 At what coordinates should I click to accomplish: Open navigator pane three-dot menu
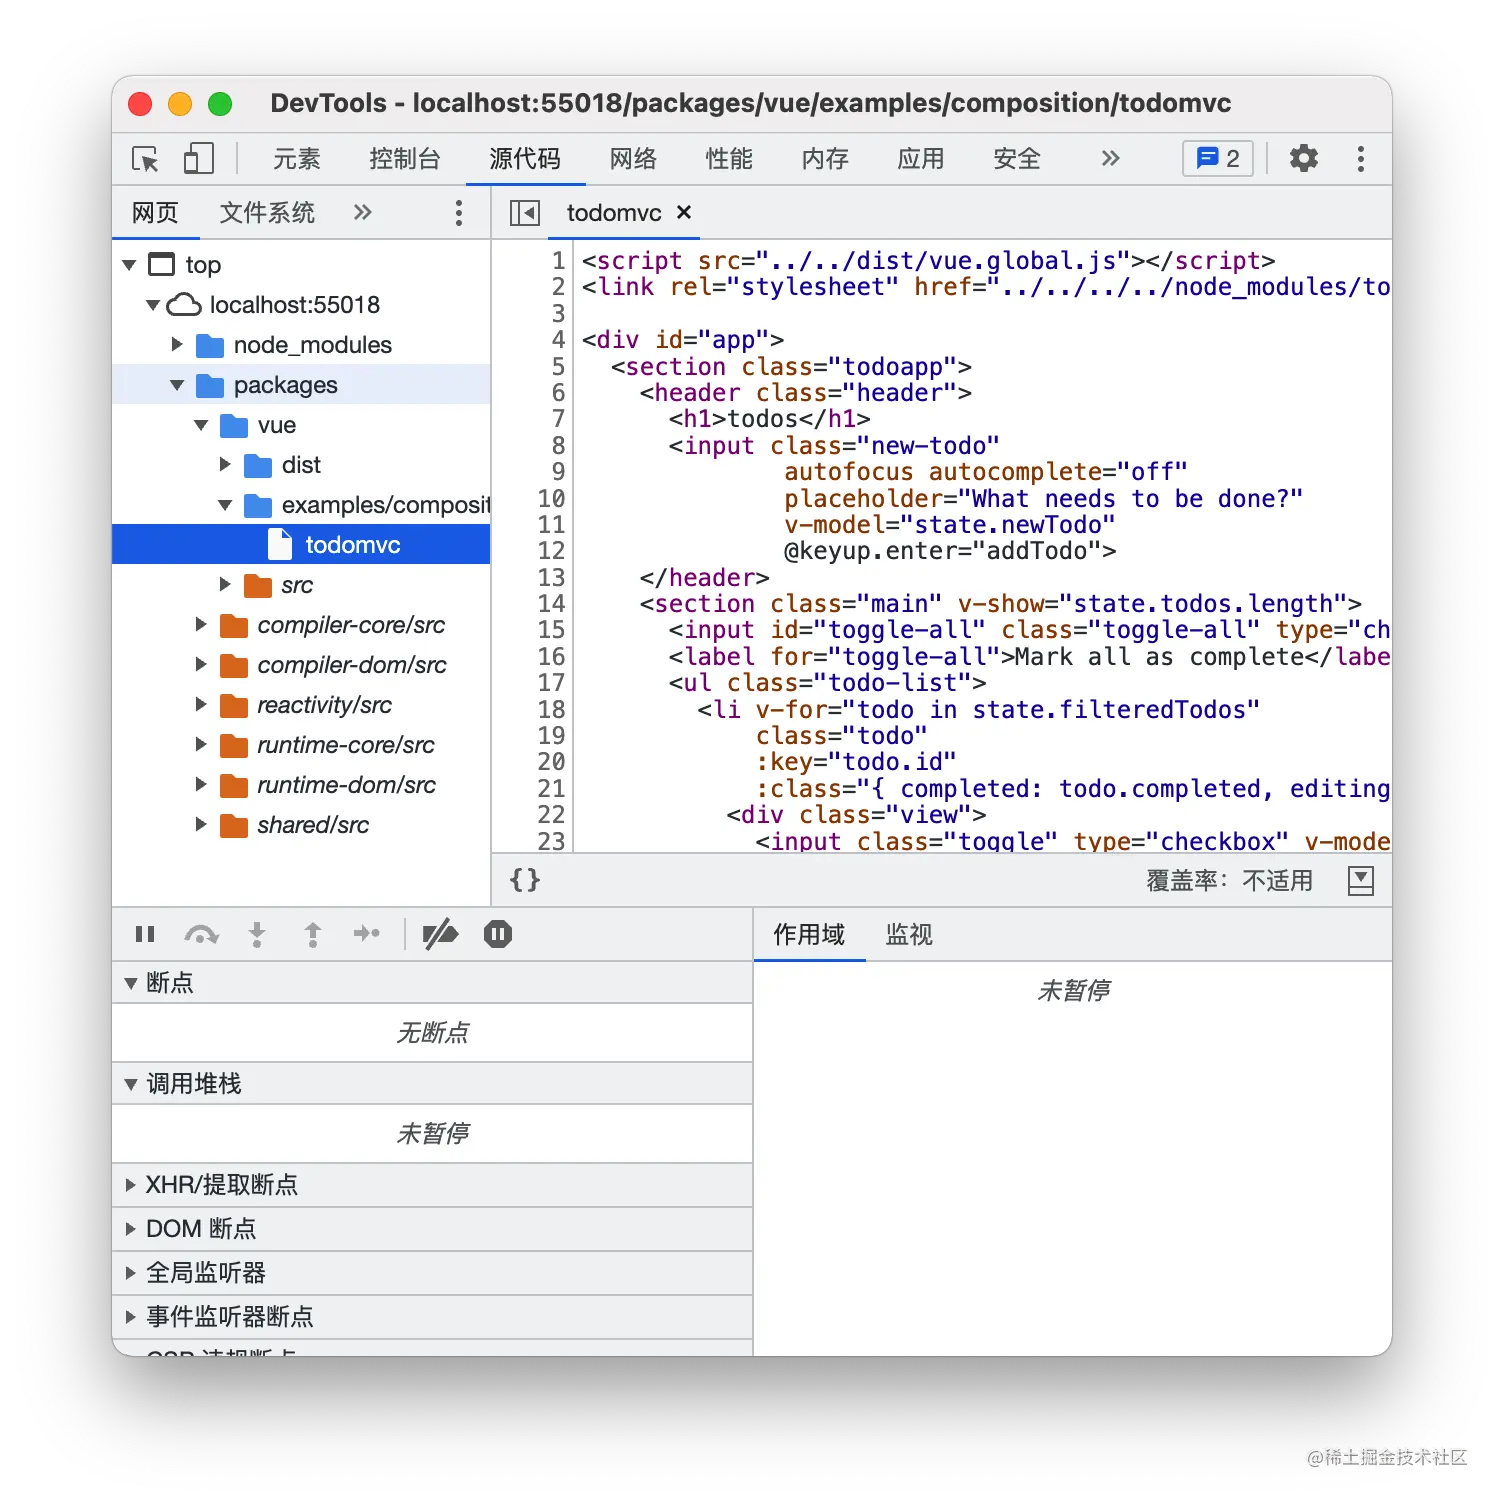pos(458,212)
